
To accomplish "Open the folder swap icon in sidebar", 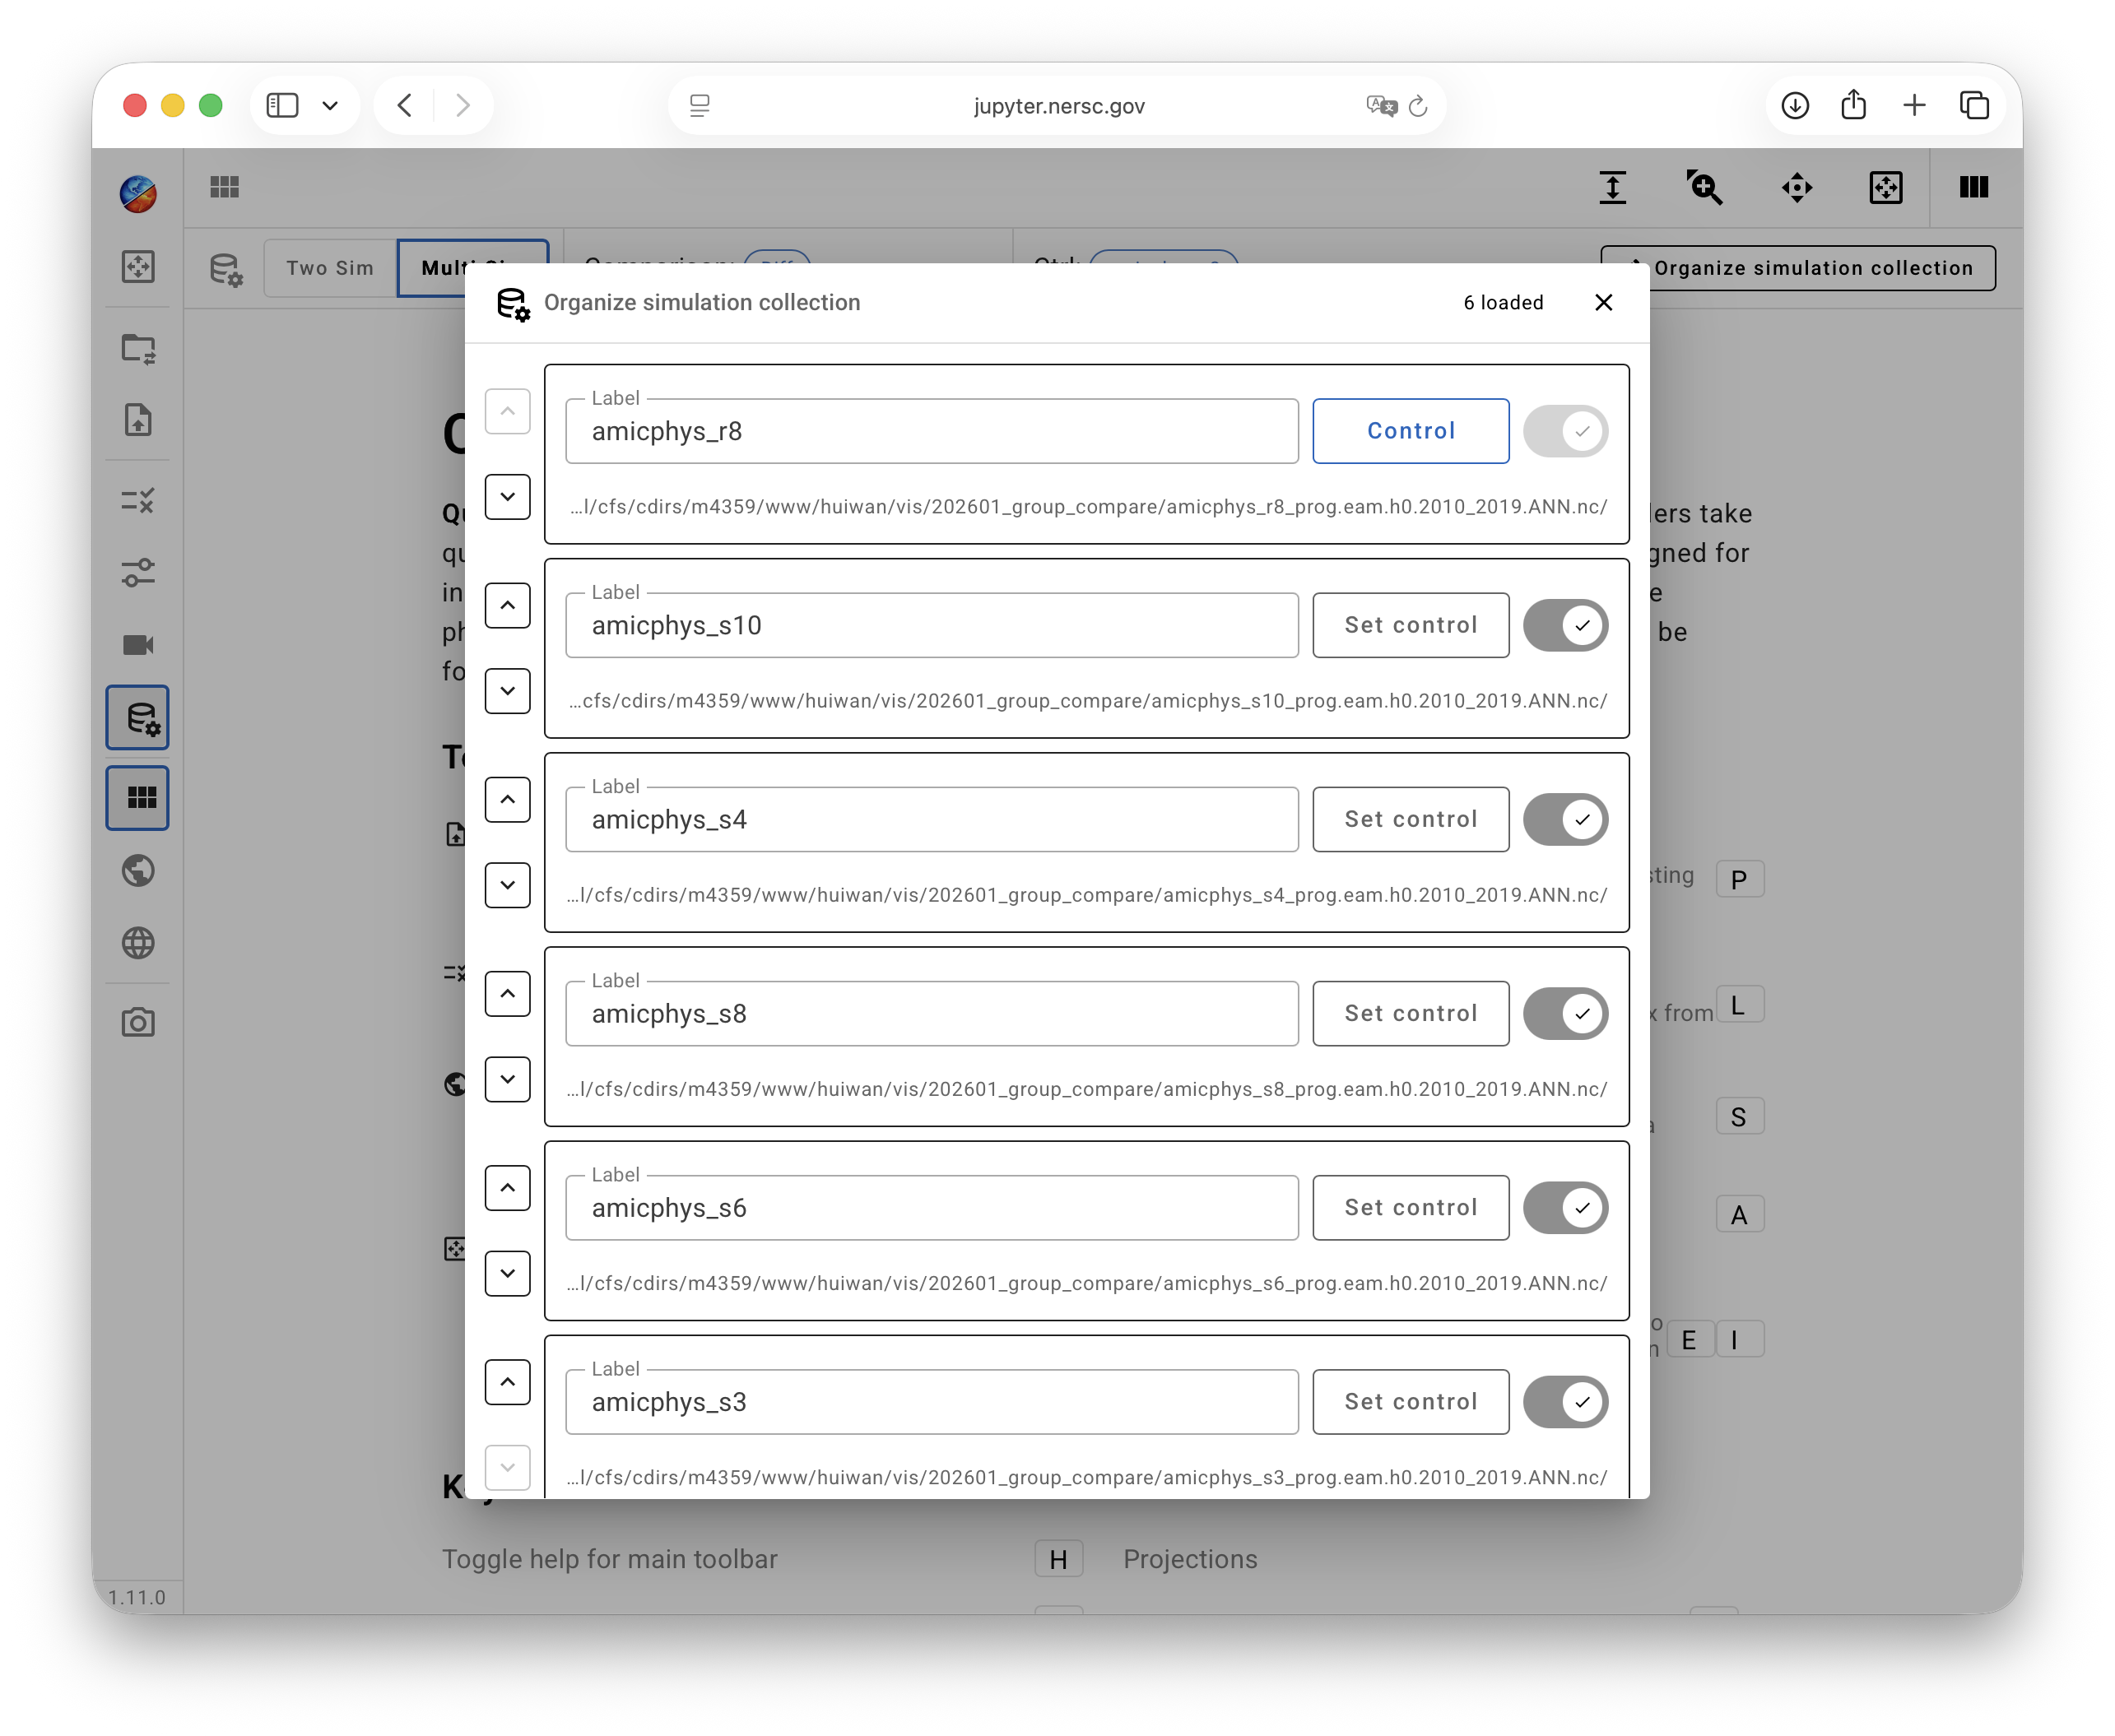I will click(x=138, y=349).
